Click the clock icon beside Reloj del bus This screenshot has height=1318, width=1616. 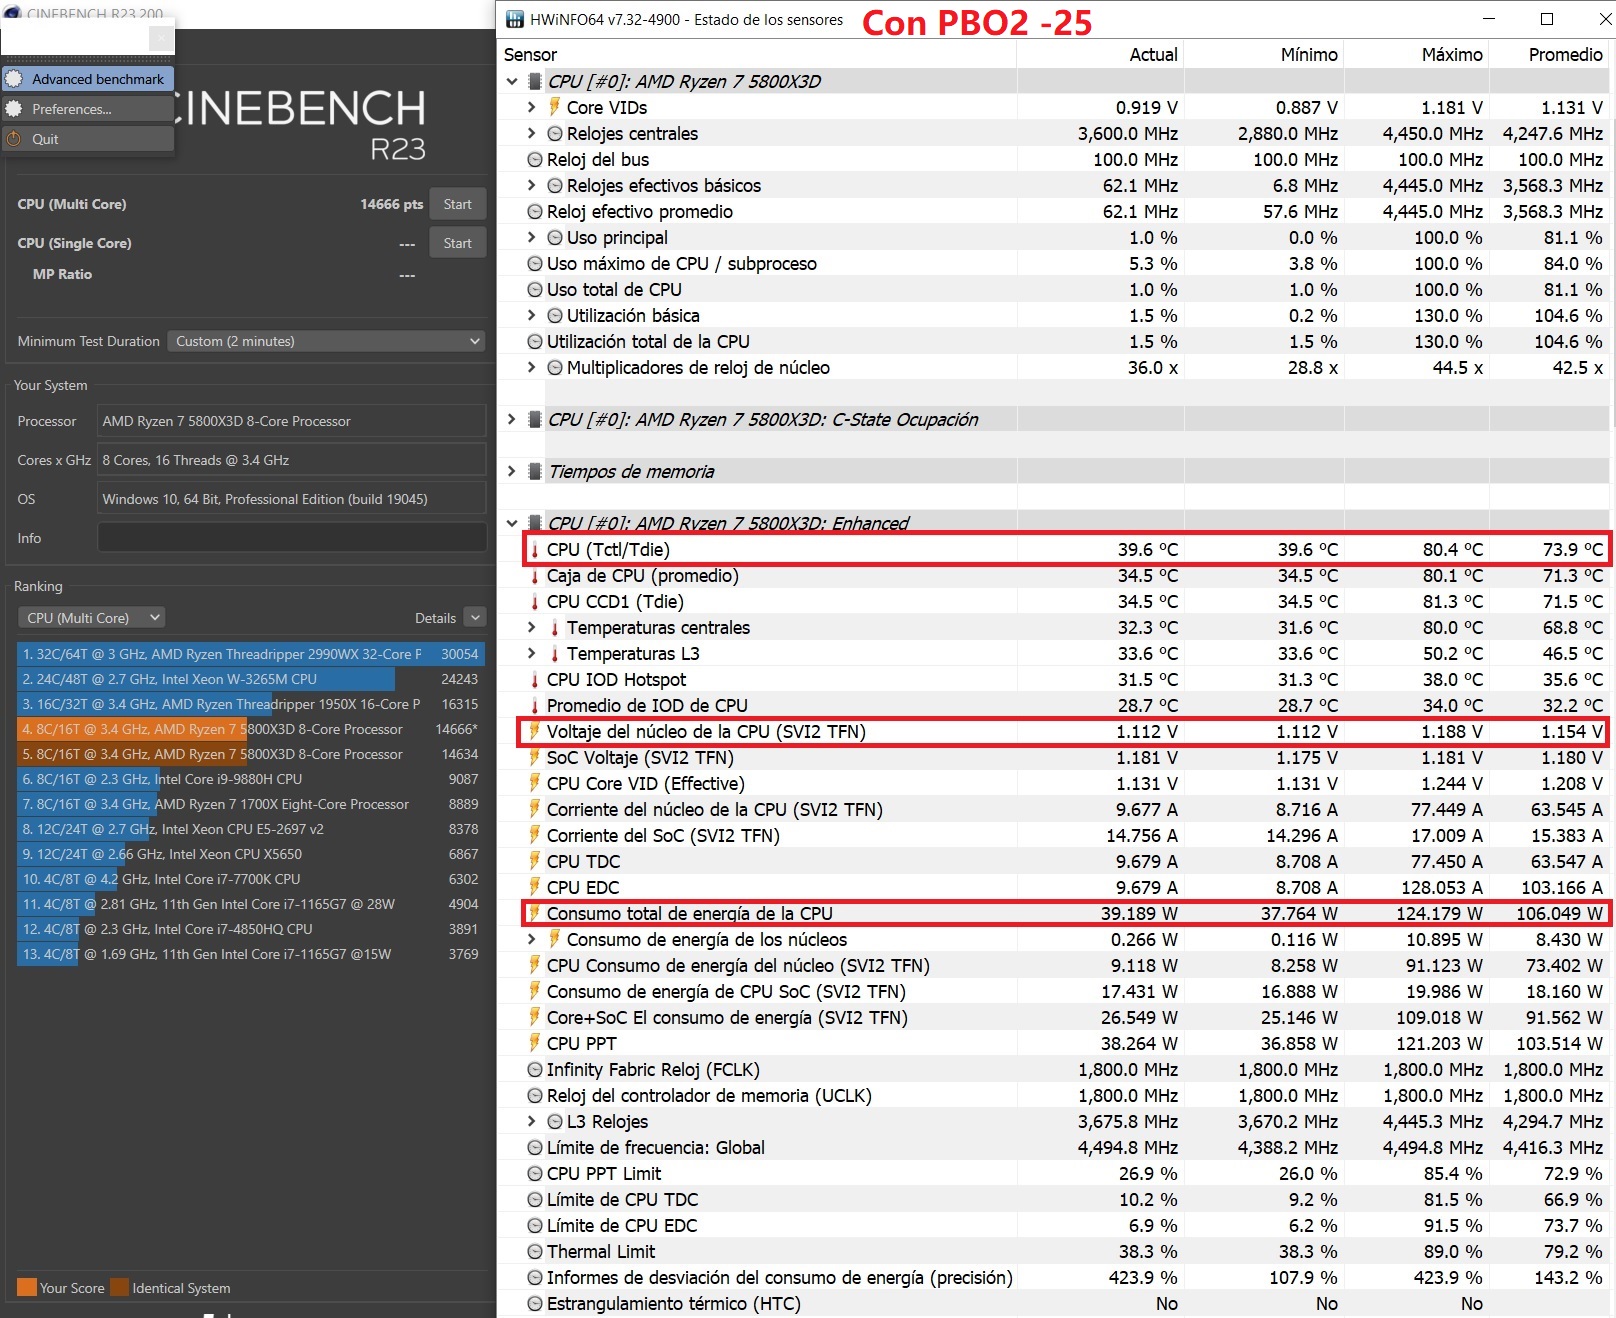(x=535, y=159)
